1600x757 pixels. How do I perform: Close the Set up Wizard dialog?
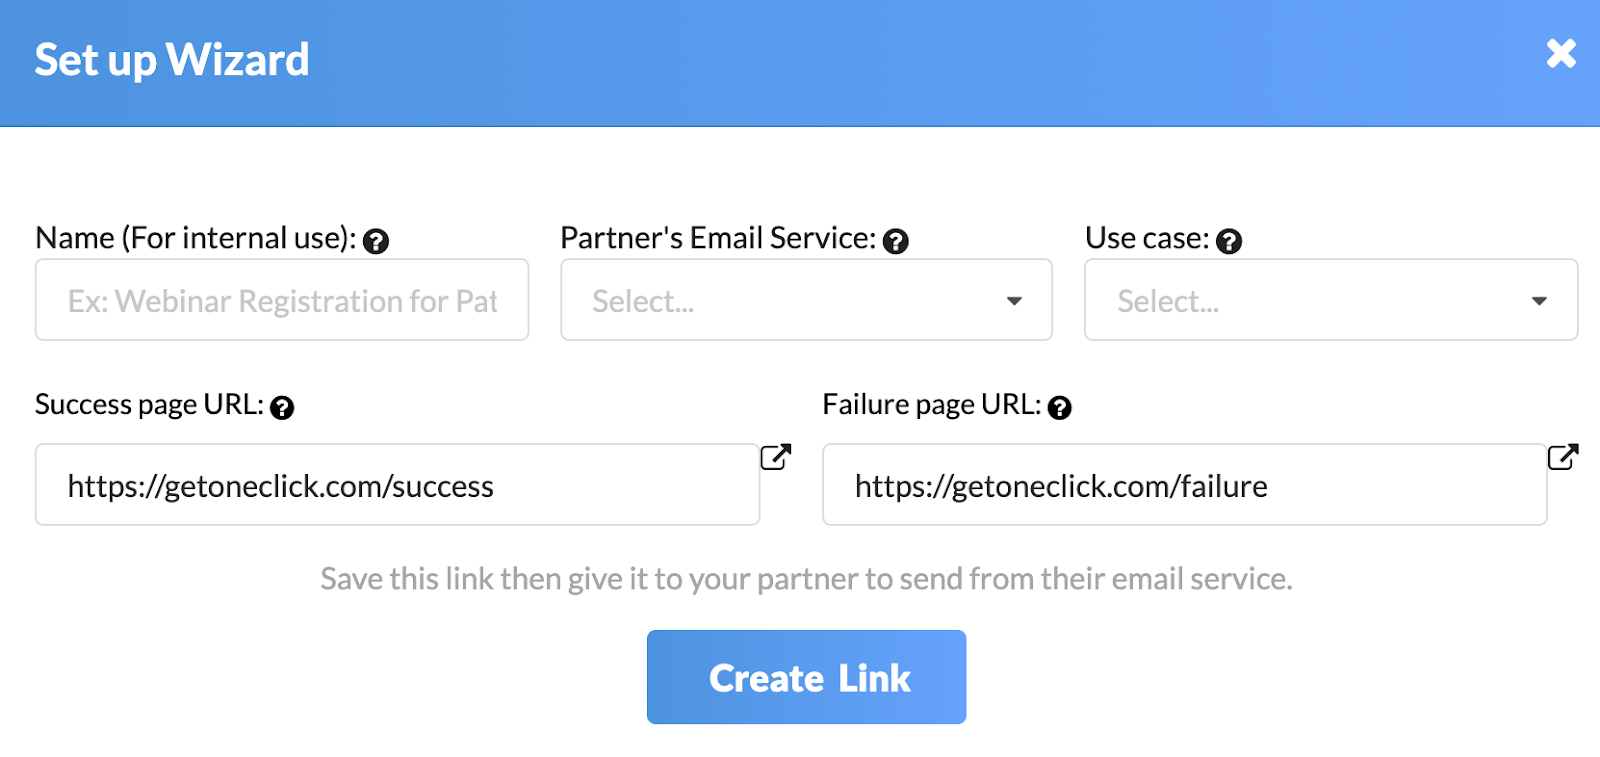point(1560,54)
